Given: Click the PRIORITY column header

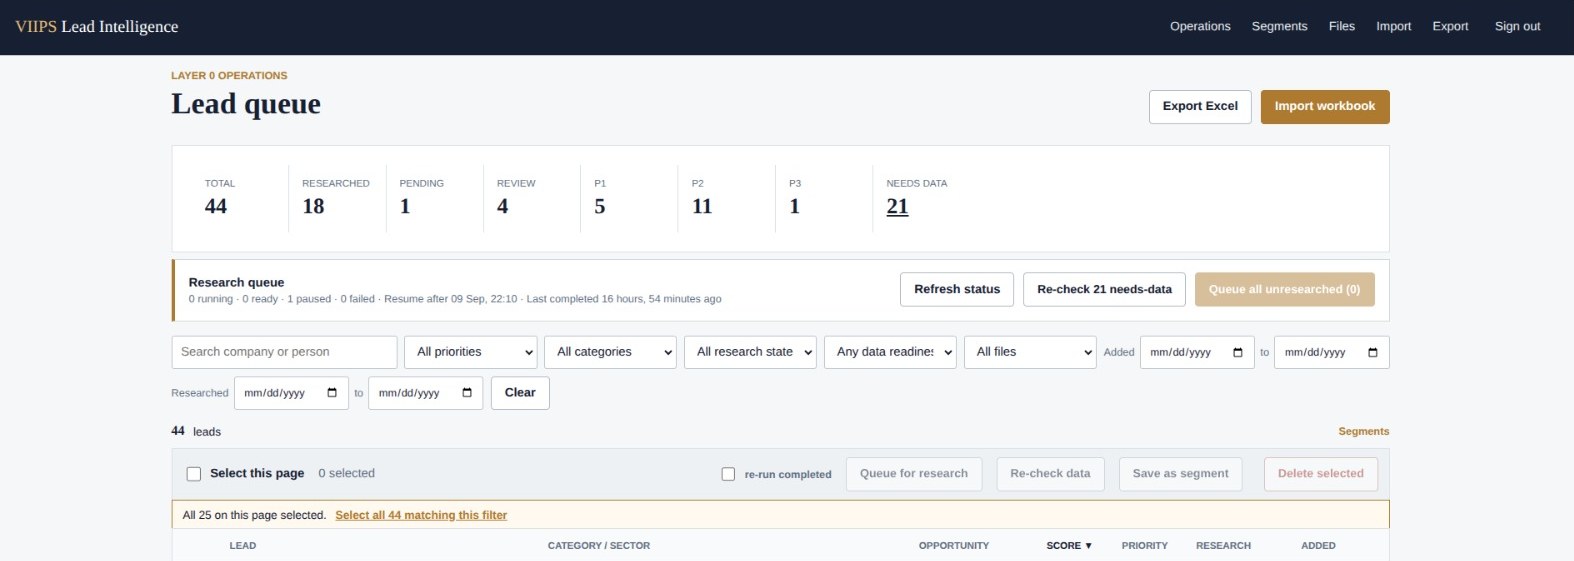Looking at the screenshot, I should click(x=1145, y=546).
